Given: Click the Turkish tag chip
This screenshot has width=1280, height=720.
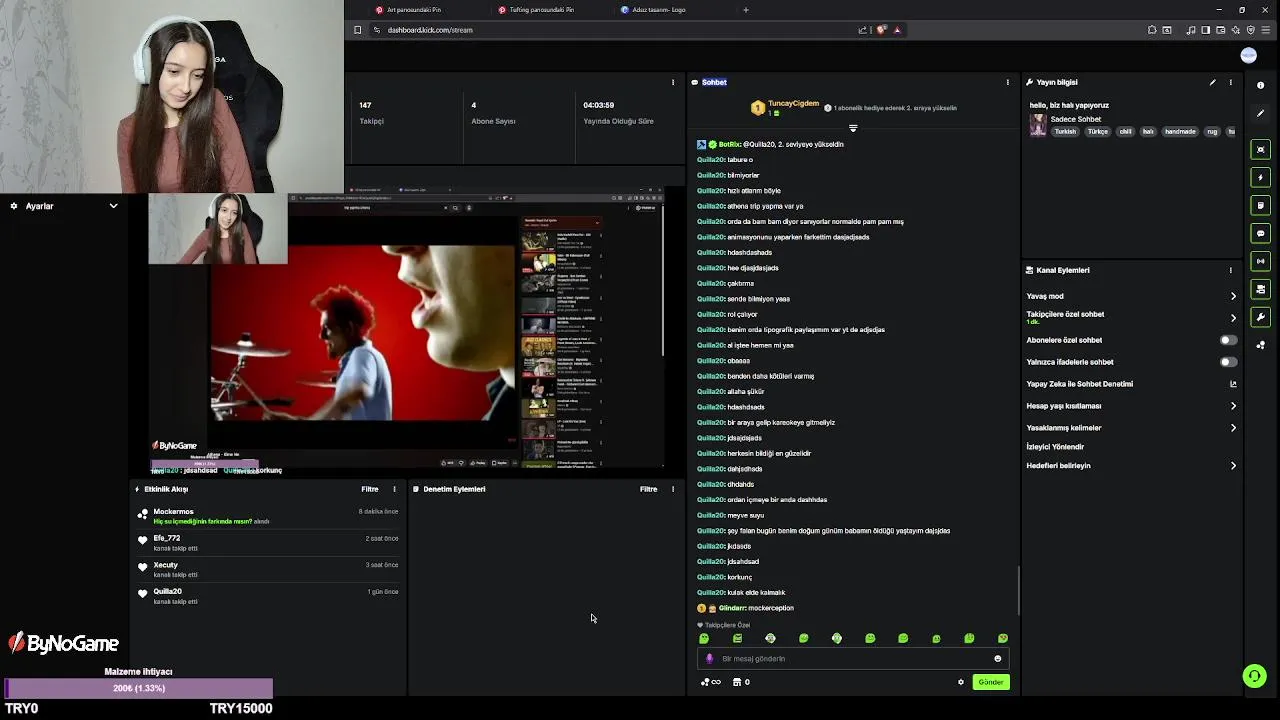Looking at the screenshot, I should click(x=1065, y=132).
